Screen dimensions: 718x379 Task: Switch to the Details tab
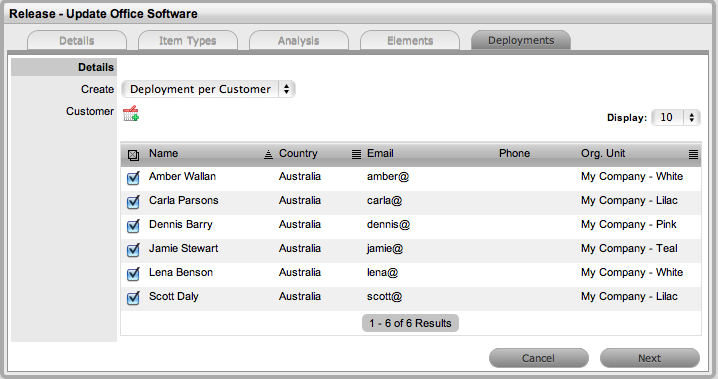click(76, 40)
